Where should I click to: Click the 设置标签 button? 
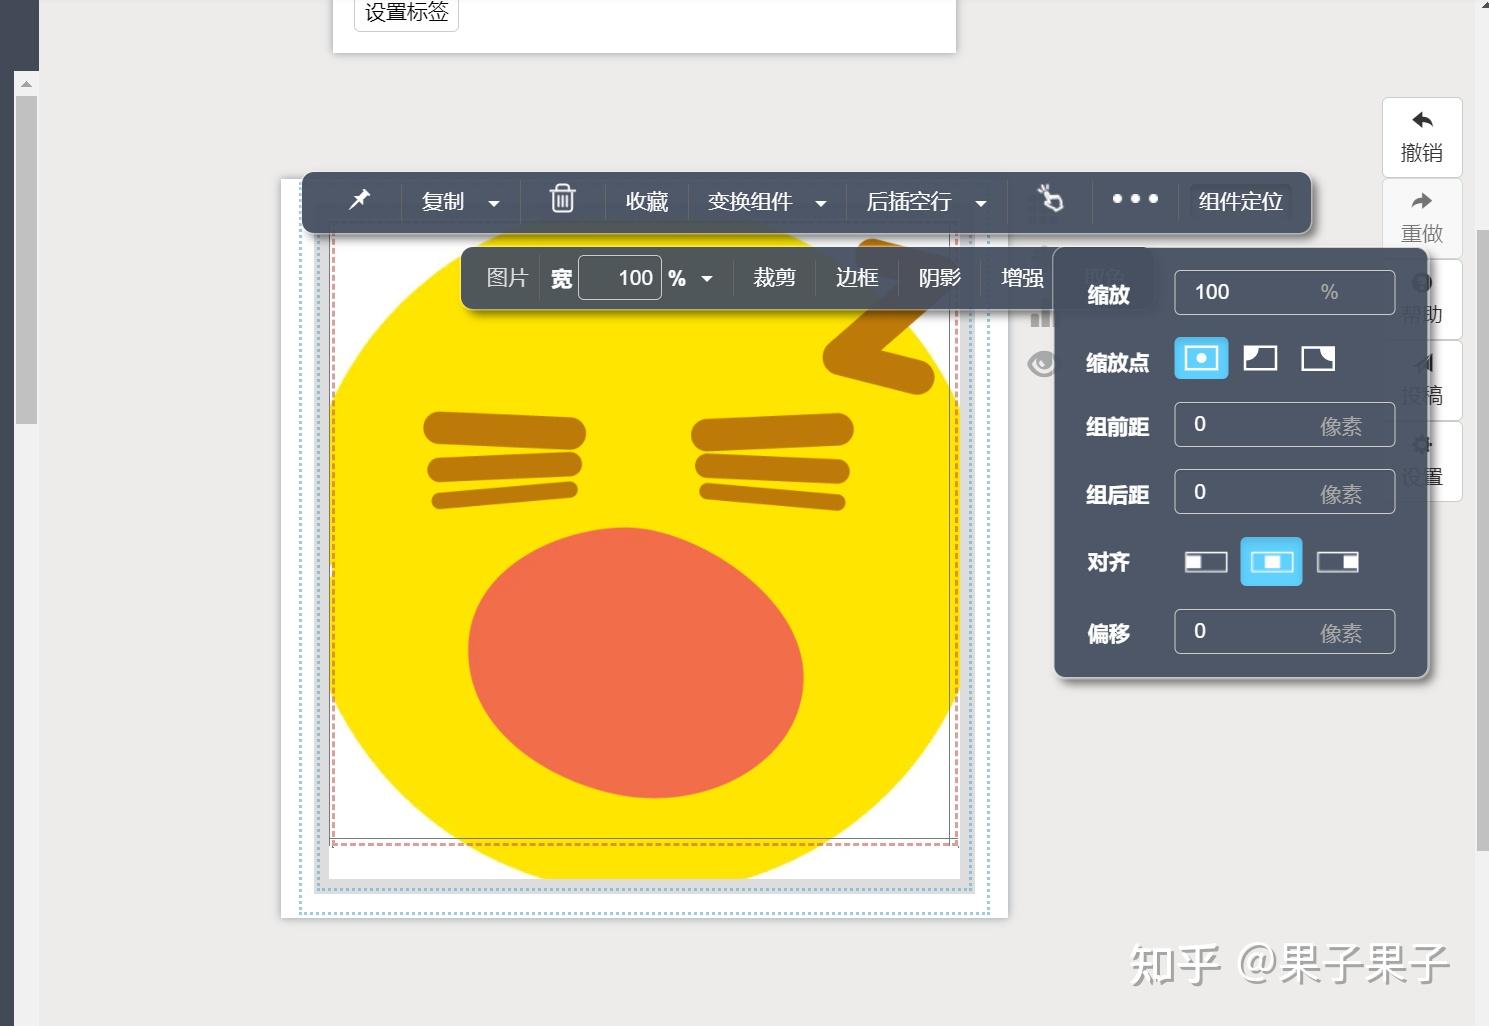point(406,13)
